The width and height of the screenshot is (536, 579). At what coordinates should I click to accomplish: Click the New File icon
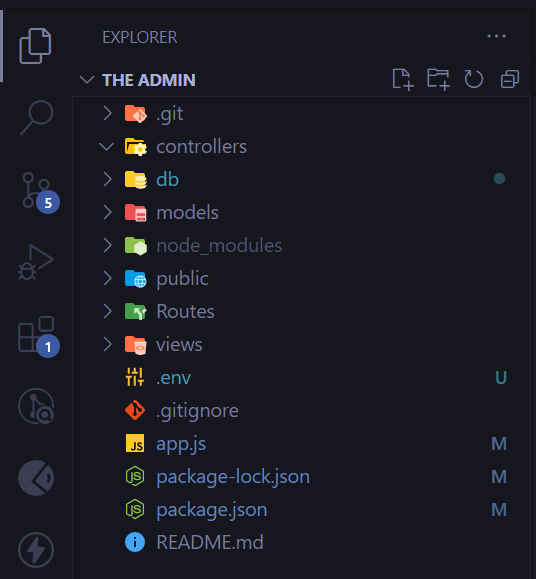(403, 79)
